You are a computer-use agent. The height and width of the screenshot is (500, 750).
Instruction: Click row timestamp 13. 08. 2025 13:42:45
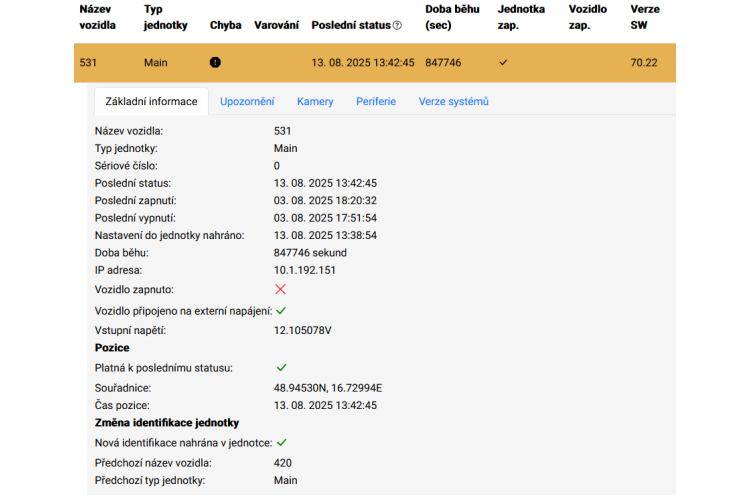click(x=363, y=63)
